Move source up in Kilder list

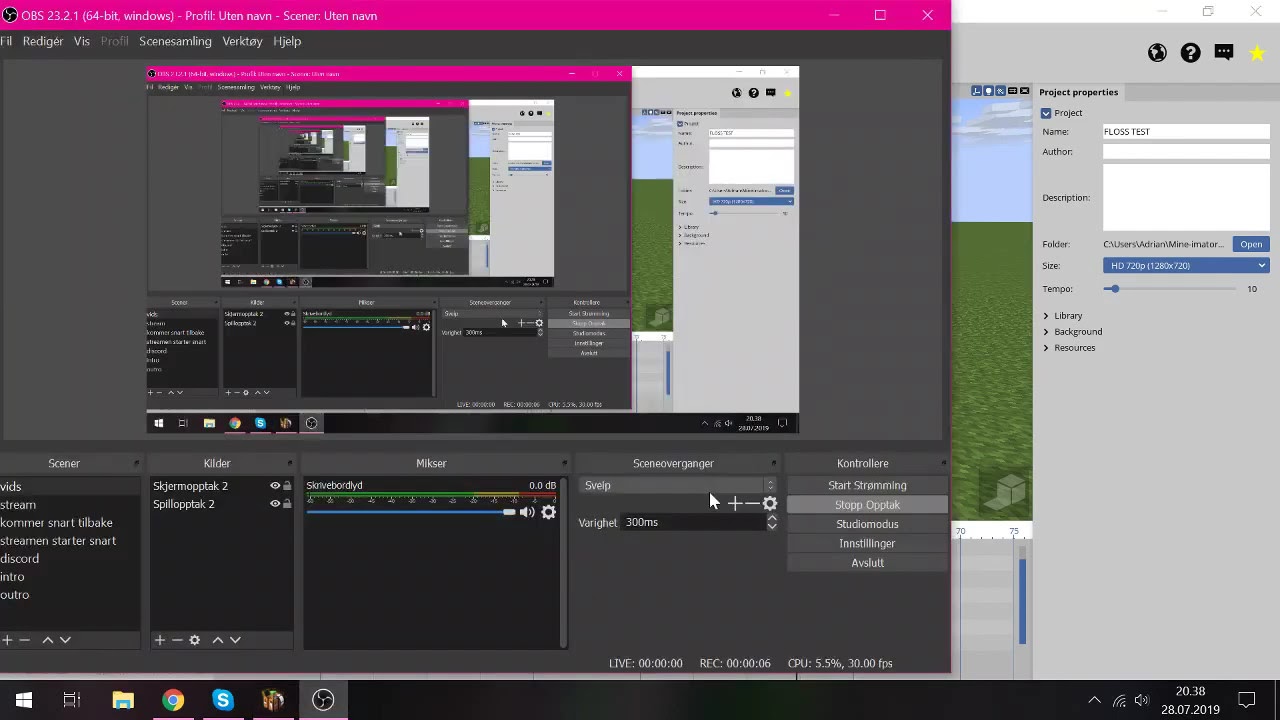217,640
